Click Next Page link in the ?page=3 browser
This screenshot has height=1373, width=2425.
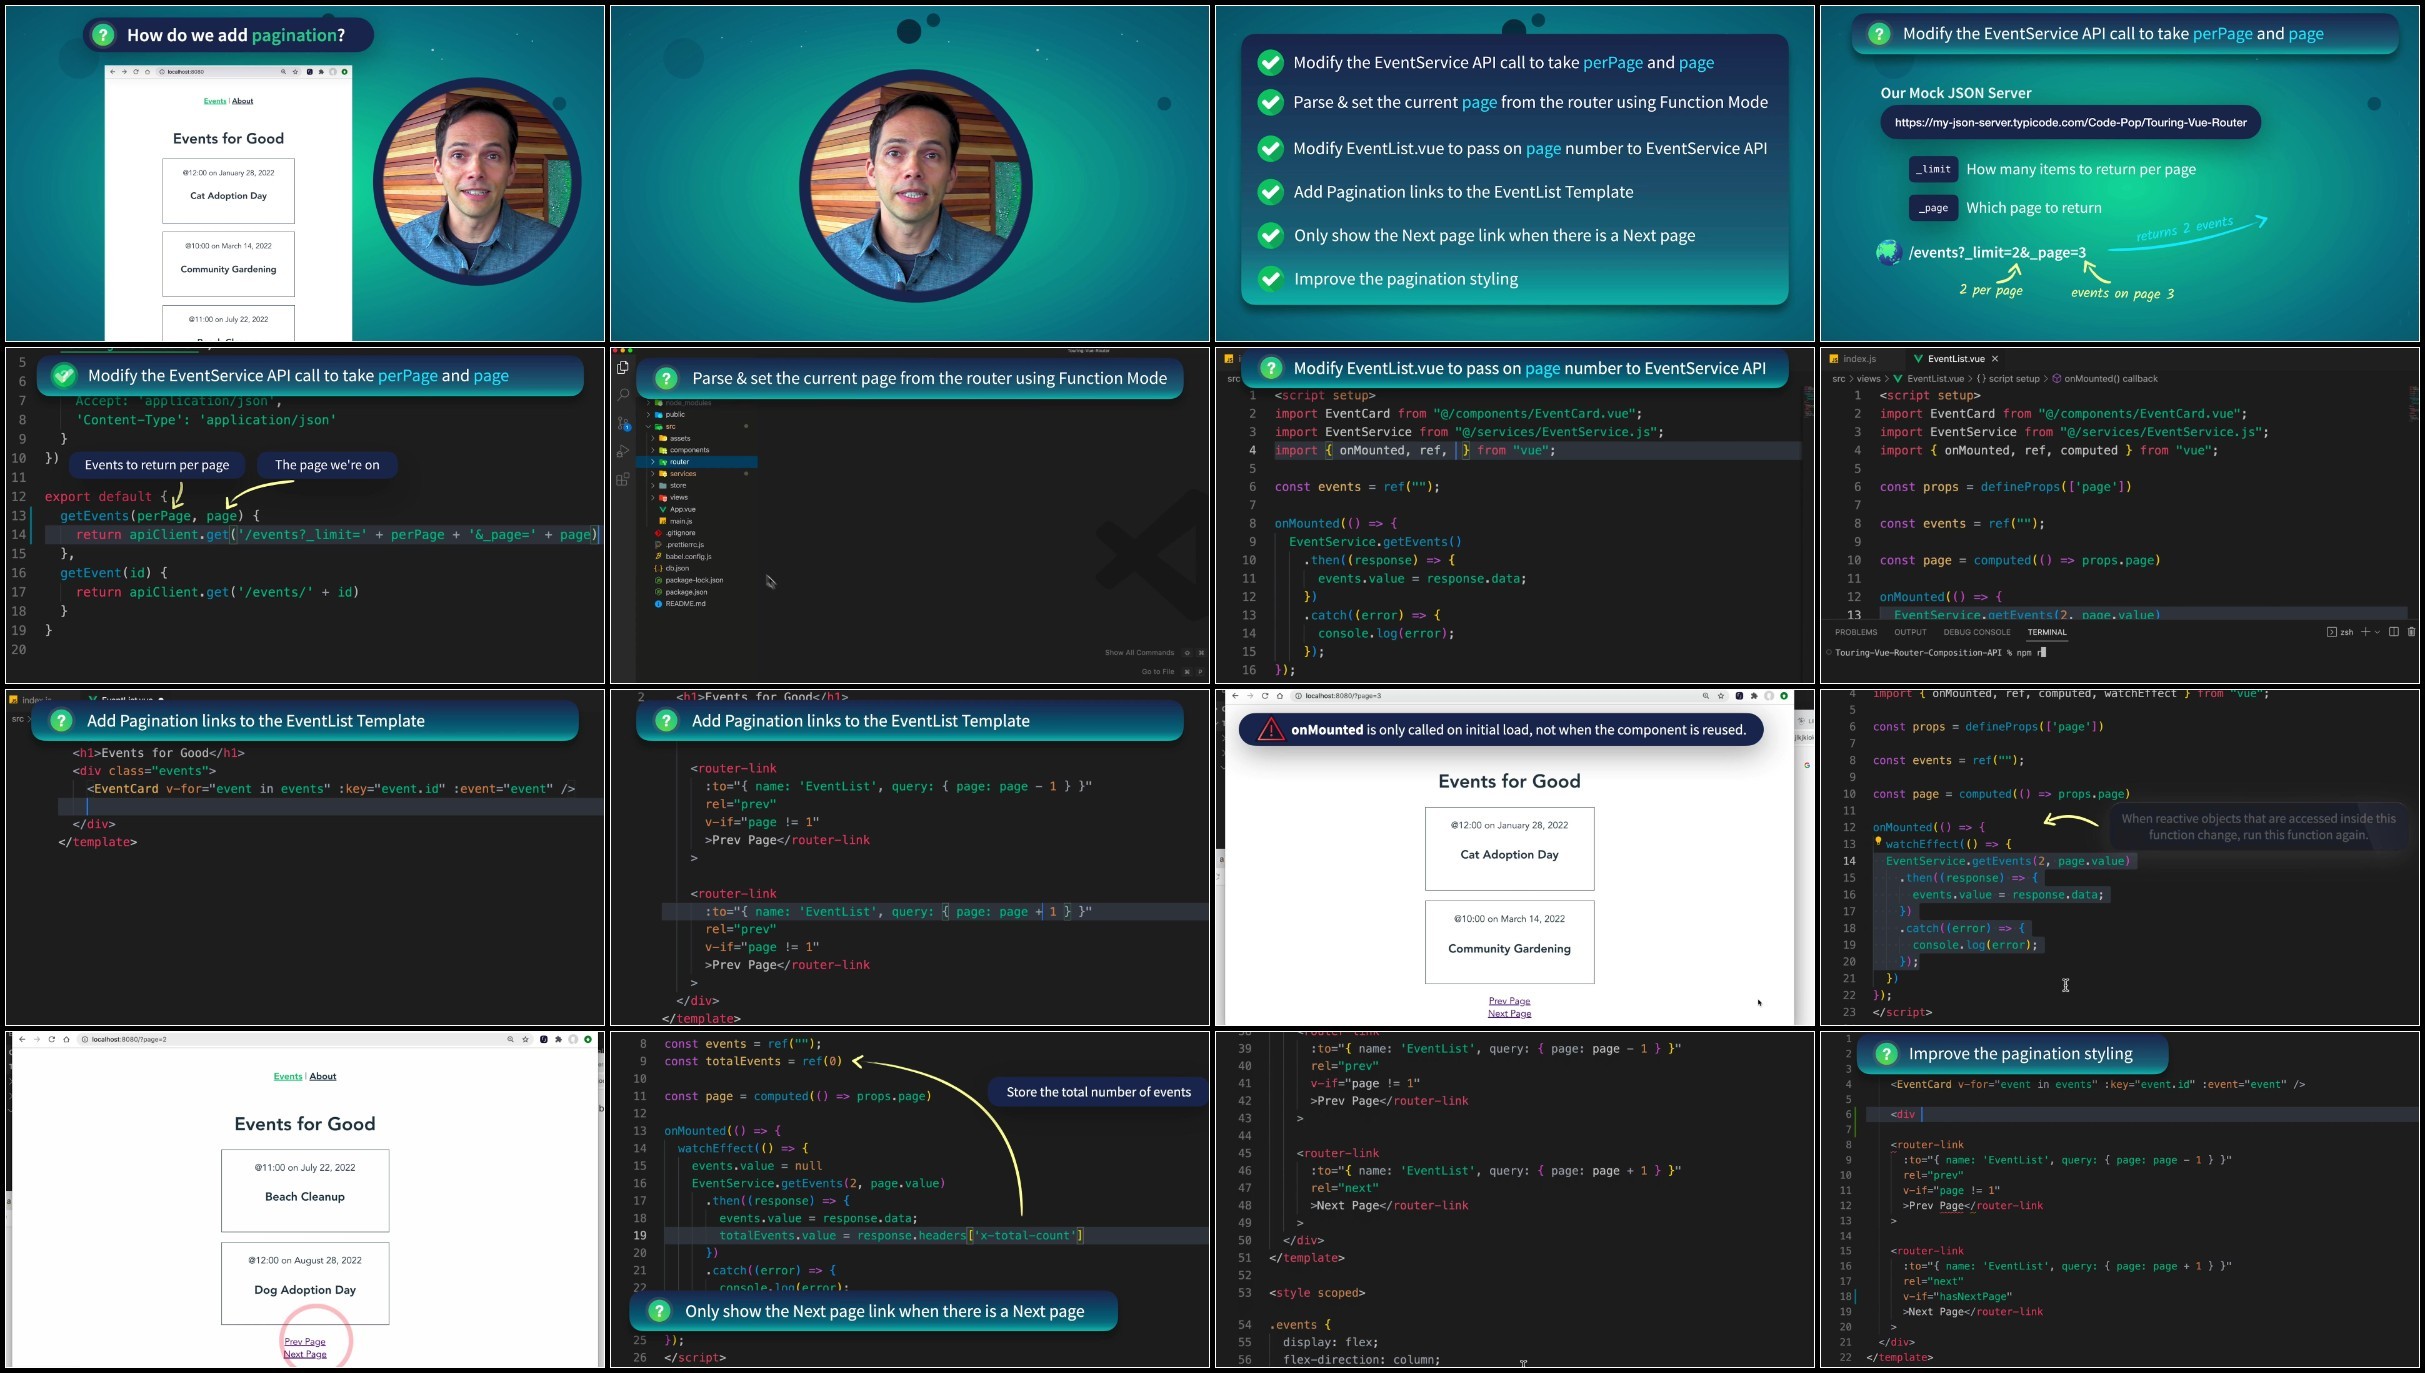click(x=1509, y=1014)
